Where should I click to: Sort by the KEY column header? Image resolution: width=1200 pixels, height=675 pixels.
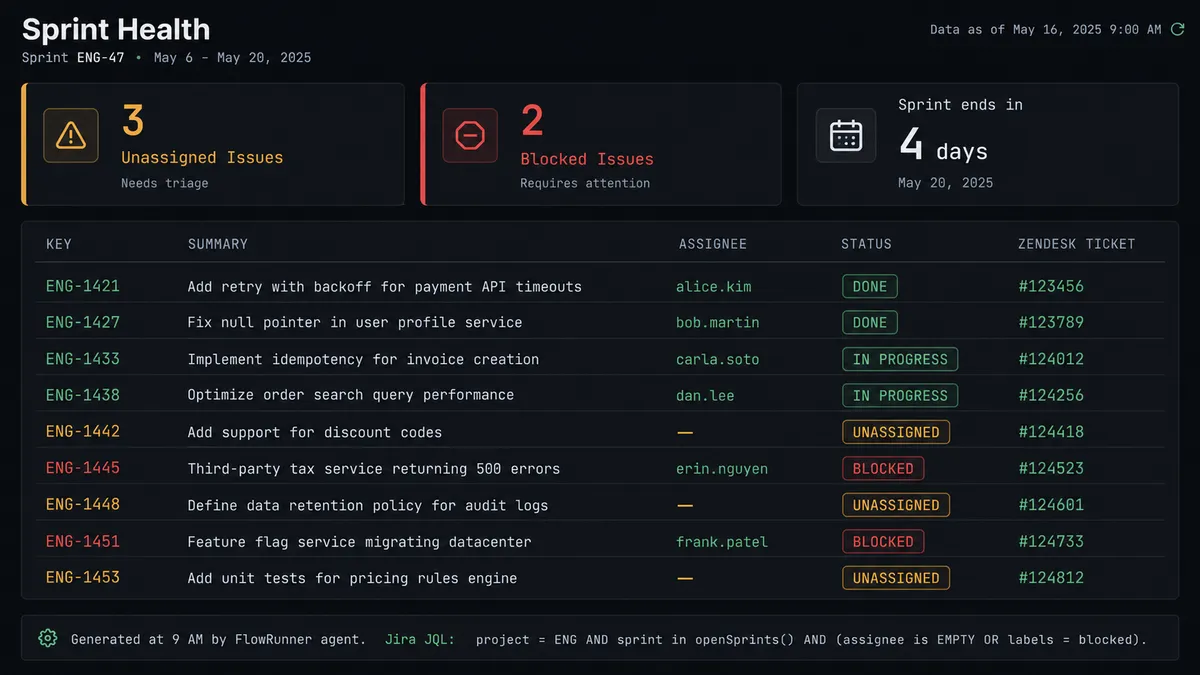[x=59, y=244]
